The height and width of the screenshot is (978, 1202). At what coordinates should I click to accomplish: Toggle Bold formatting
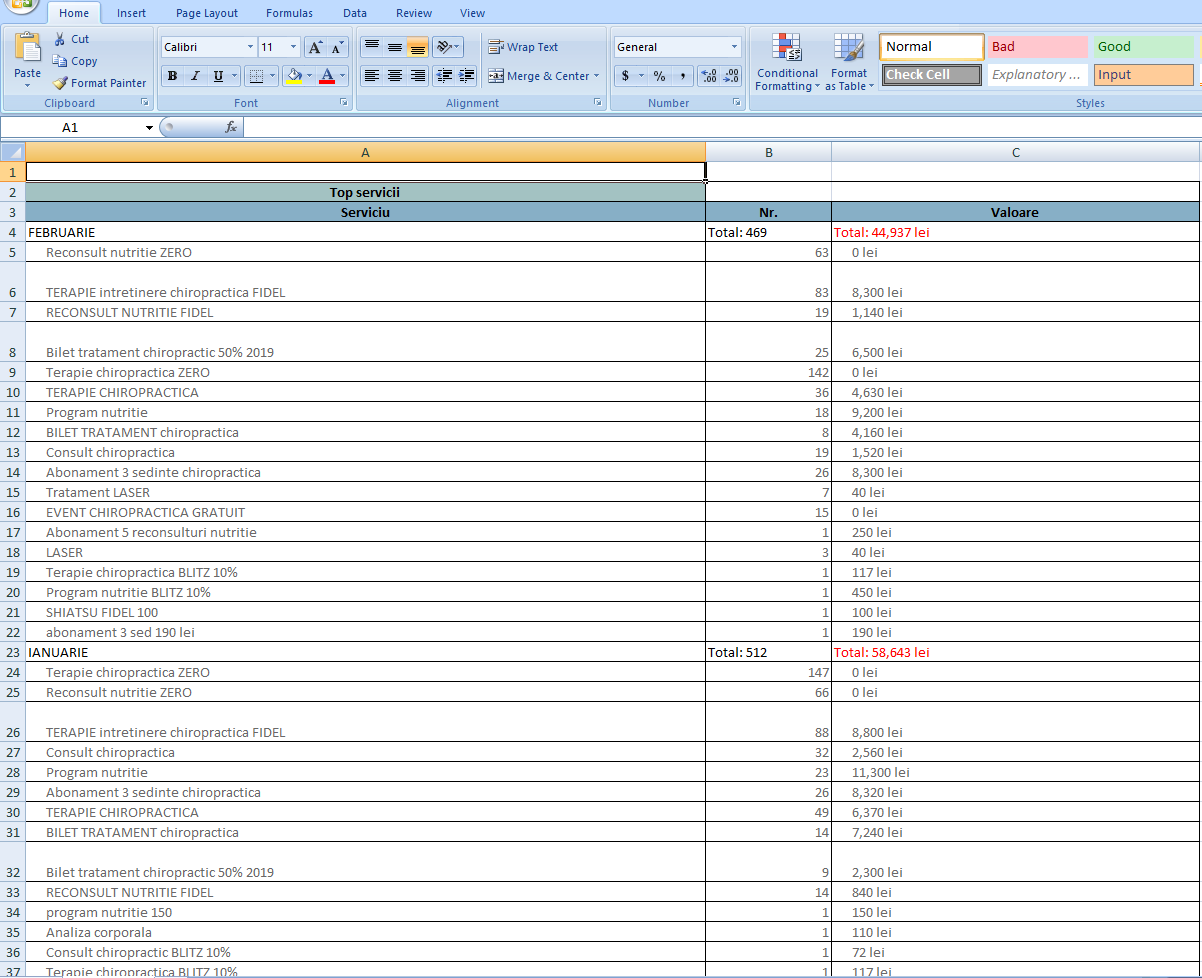[x=172, y=76]
